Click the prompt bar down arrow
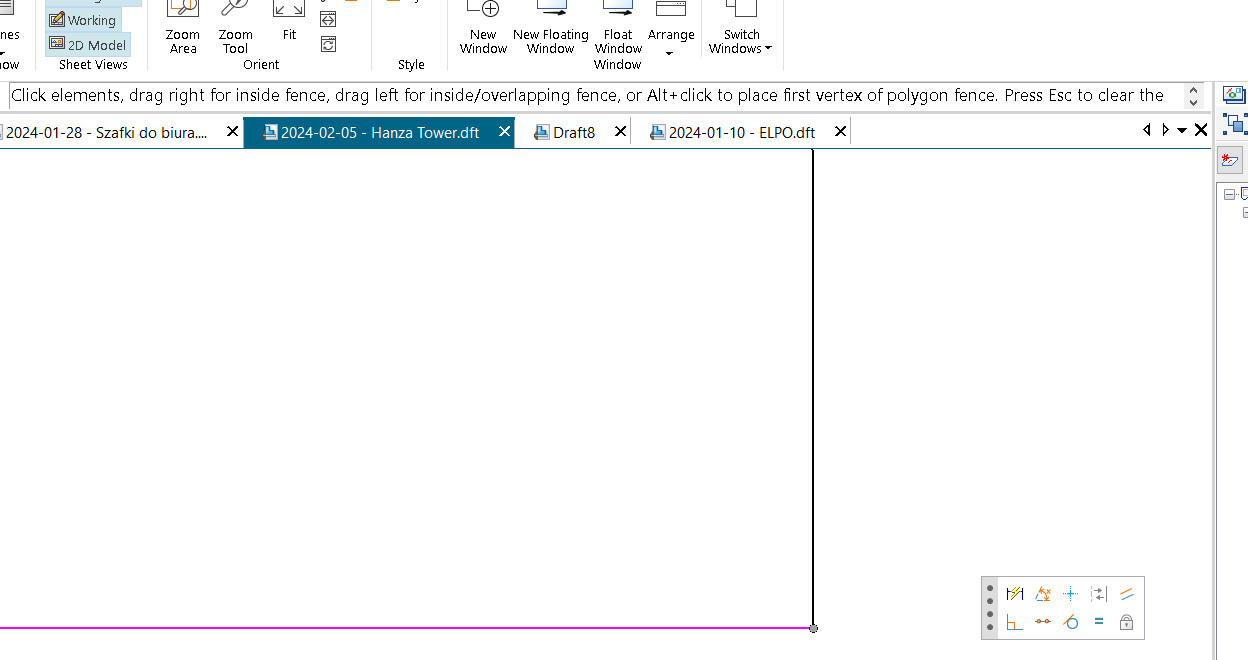Screen dimensions: 1248x660 1193,102
